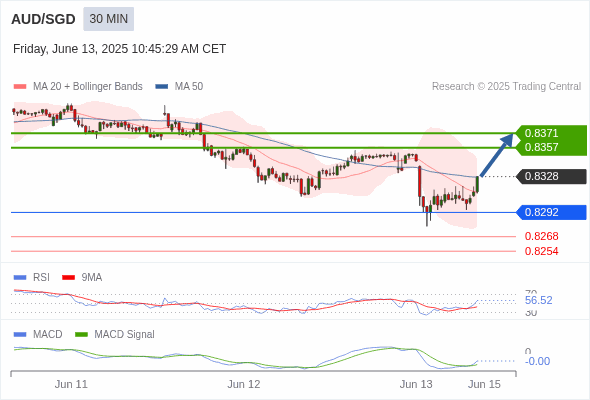This screenshot has width=590, height=400.
Task: Click the blue MA 50 legend swatch
Action: click(x=162, y=87)
